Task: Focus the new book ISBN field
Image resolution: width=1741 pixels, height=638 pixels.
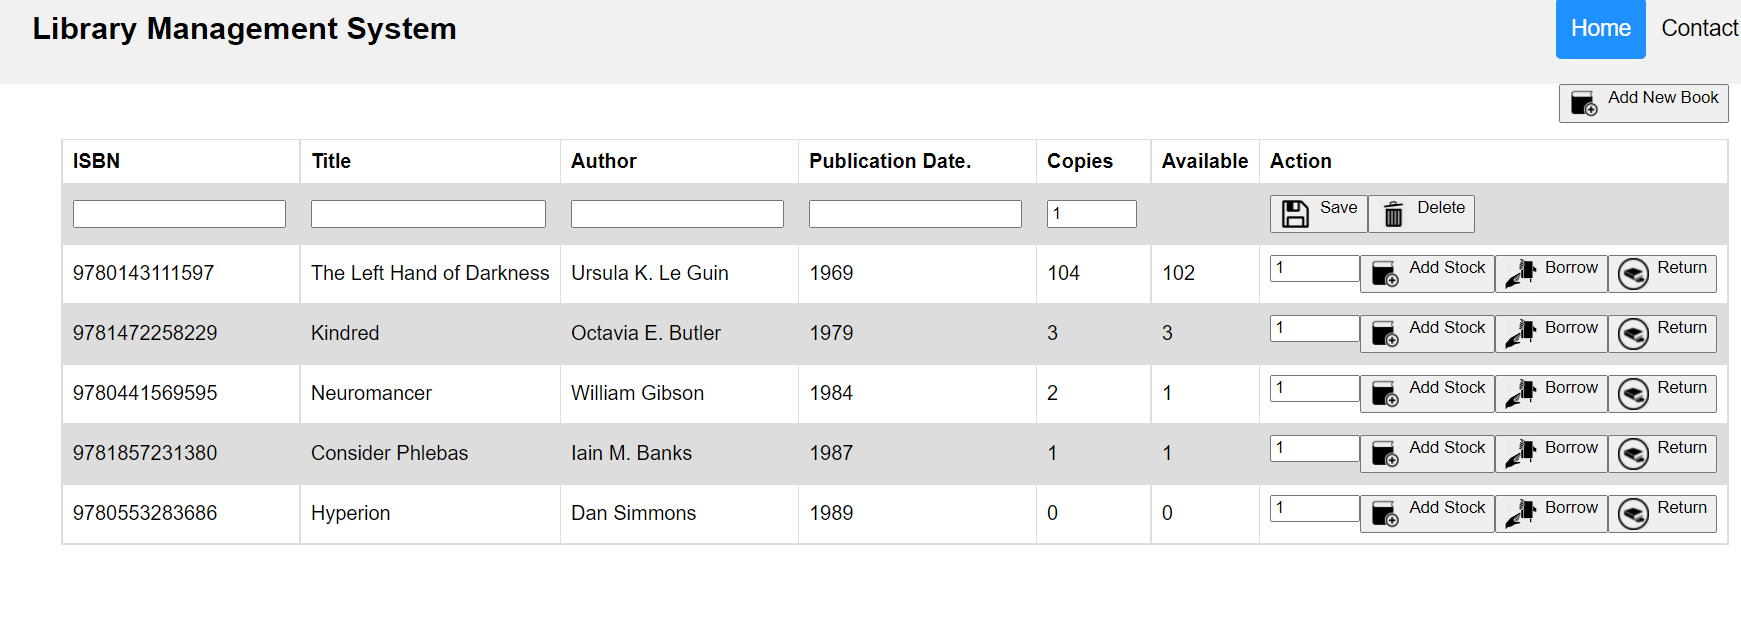Action: tap(179, 214)
